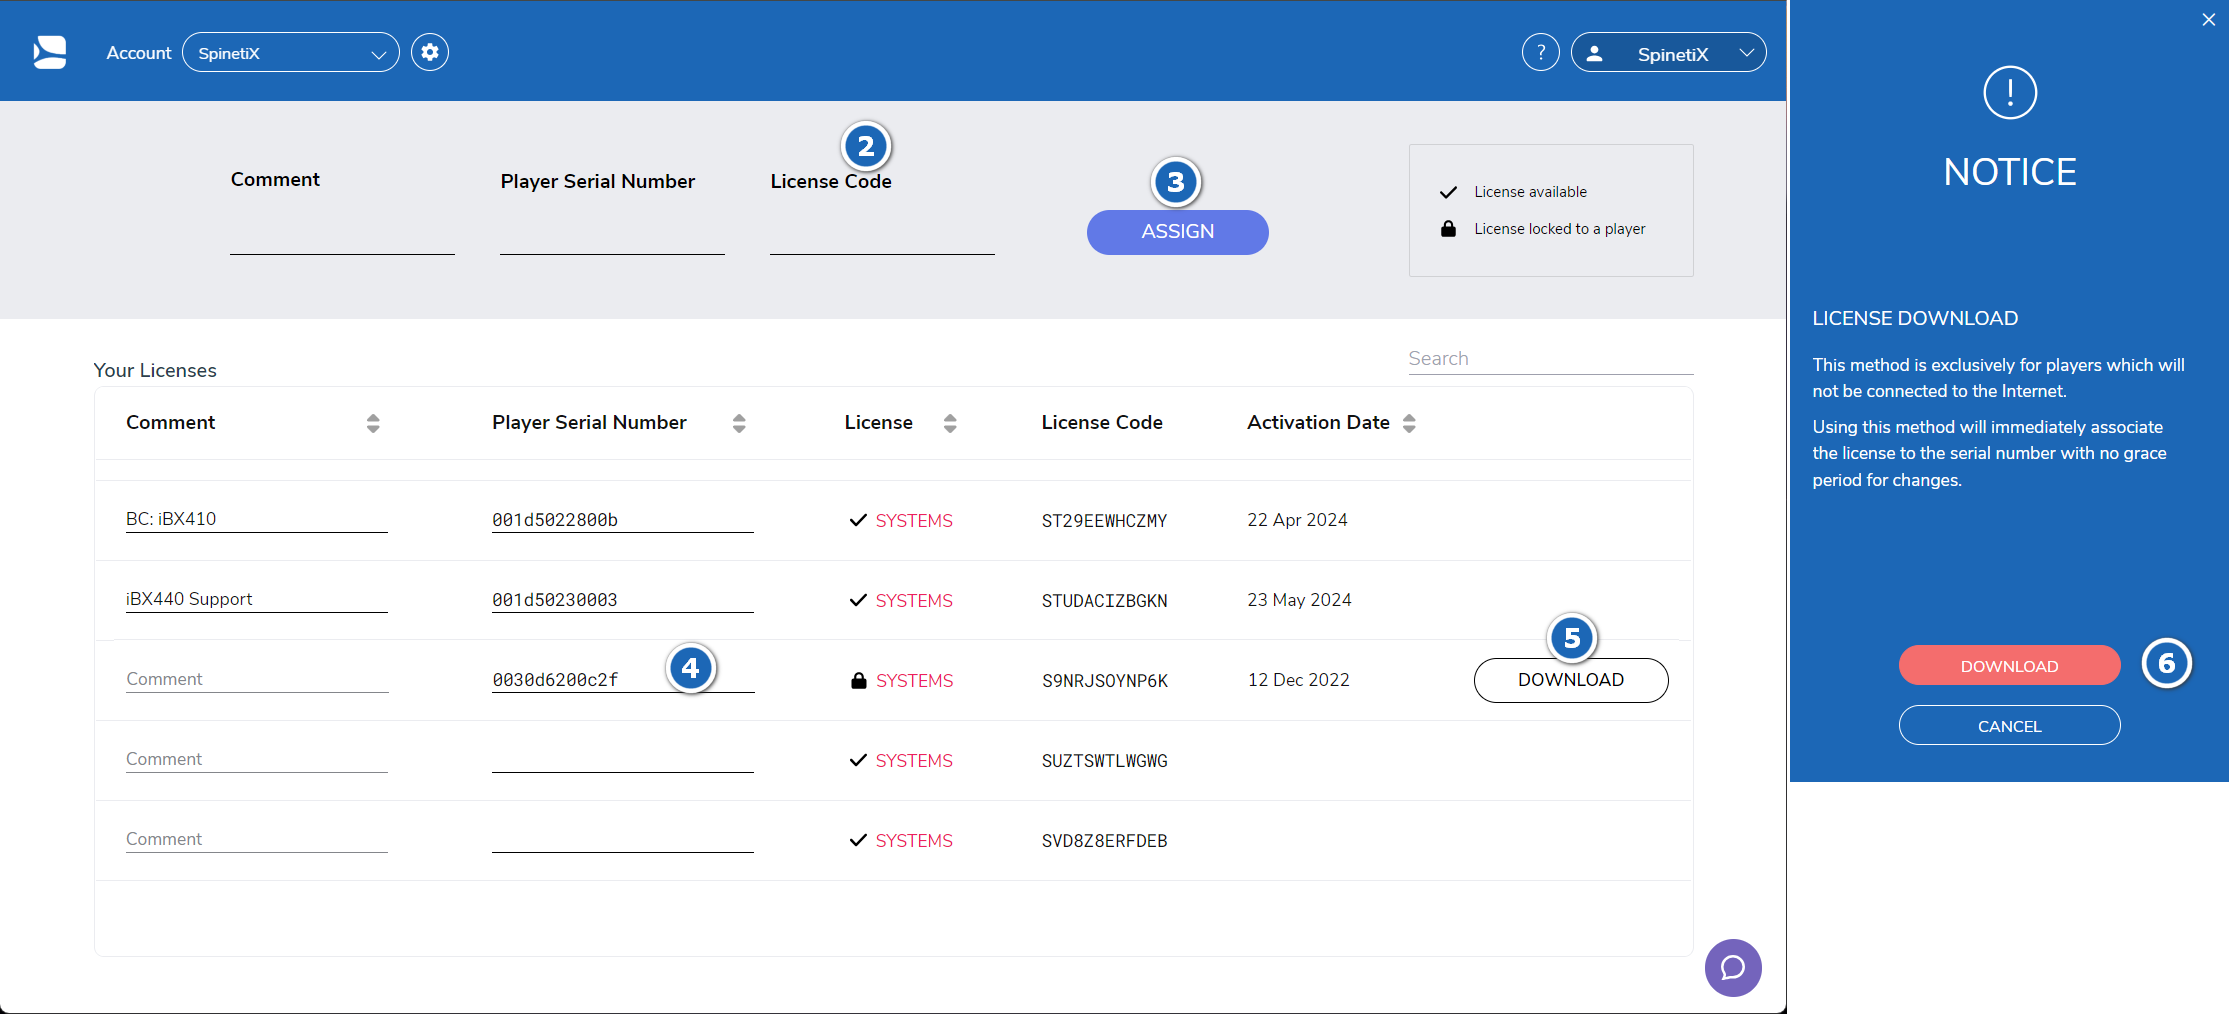This screenshot has height=1014, width=2233.
Task: Click the SpinetiX logo icon
Action: pos(50,52)
